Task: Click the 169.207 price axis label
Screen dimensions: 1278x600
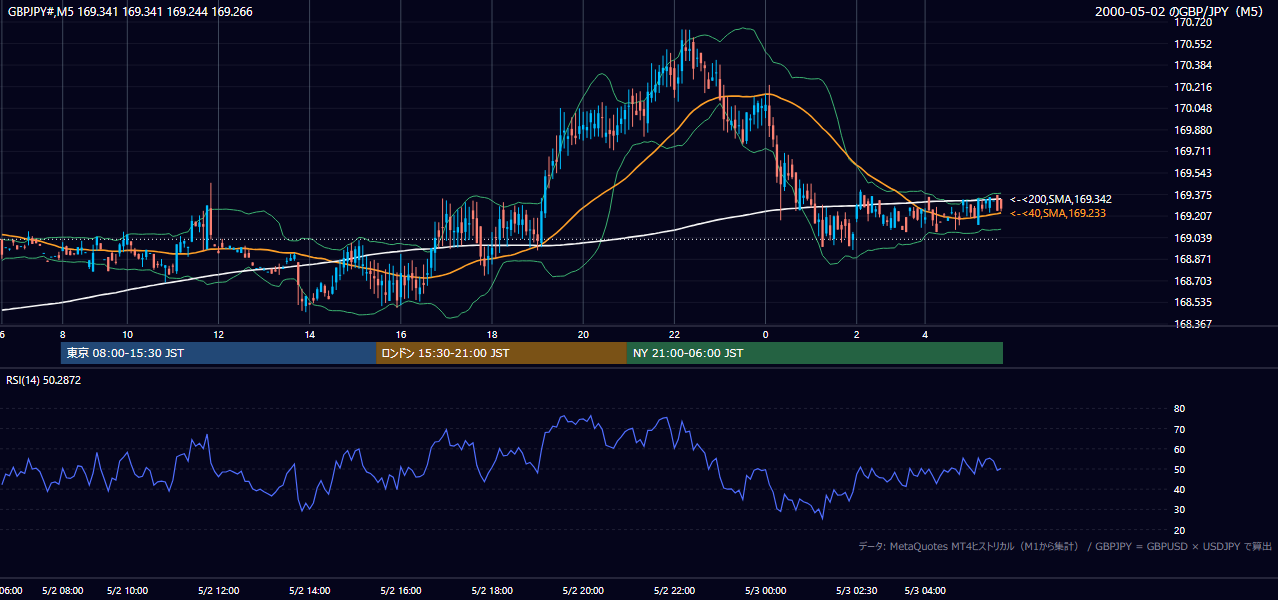Action: (1193, 216)
